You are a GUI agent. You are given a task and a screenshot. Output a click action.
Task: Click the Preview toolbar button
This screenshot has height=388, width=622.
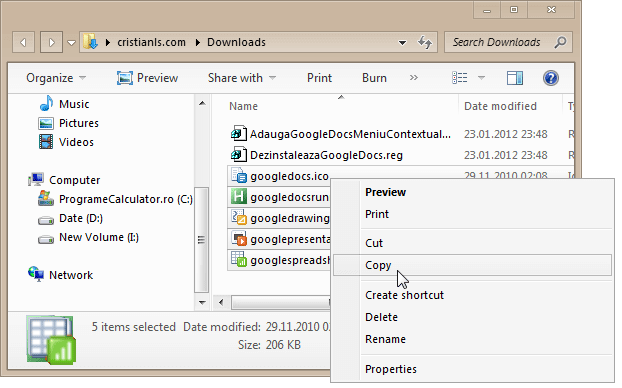tap(148, 78)
